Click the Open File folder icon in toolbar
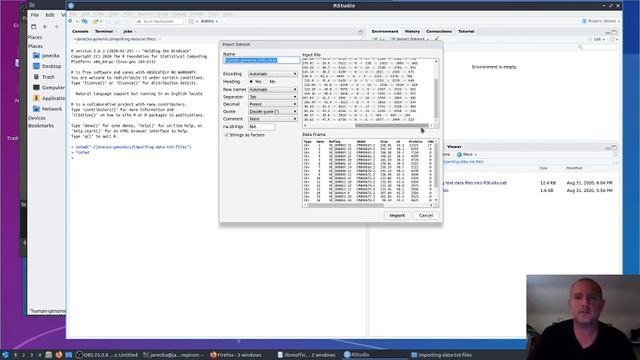The width and height of the screenshot is (640, 360). [x=96, y=21]
